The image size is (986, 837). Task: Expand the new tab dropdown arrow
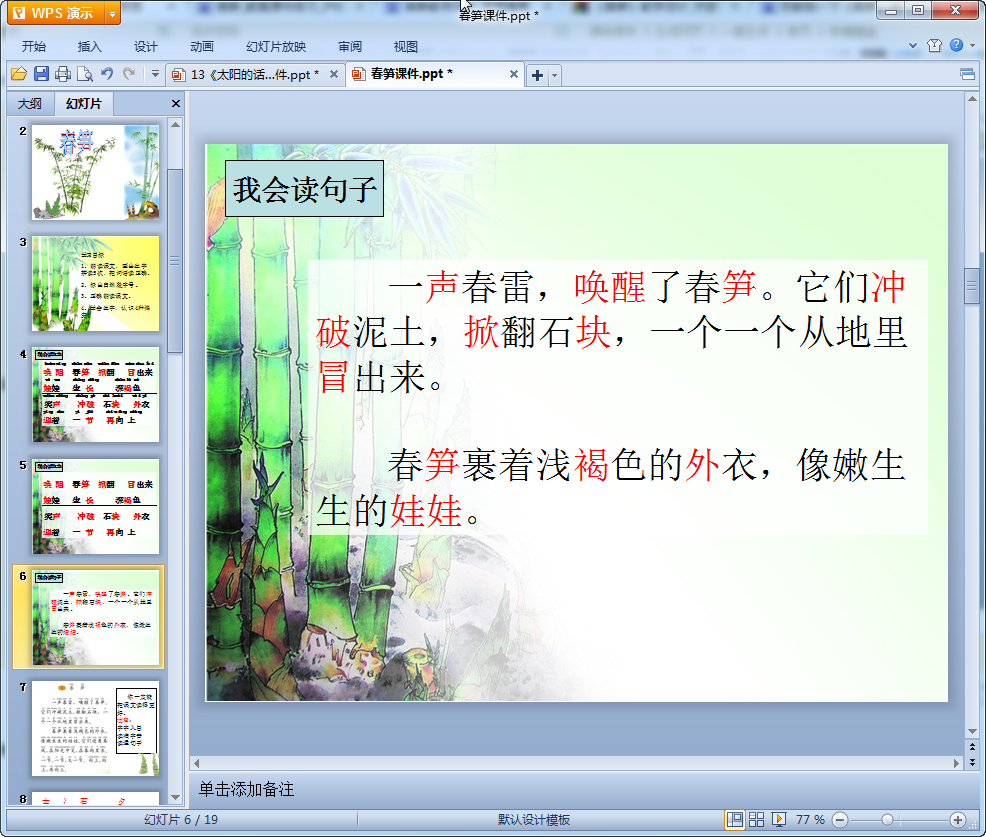click(x=555, y=75)
